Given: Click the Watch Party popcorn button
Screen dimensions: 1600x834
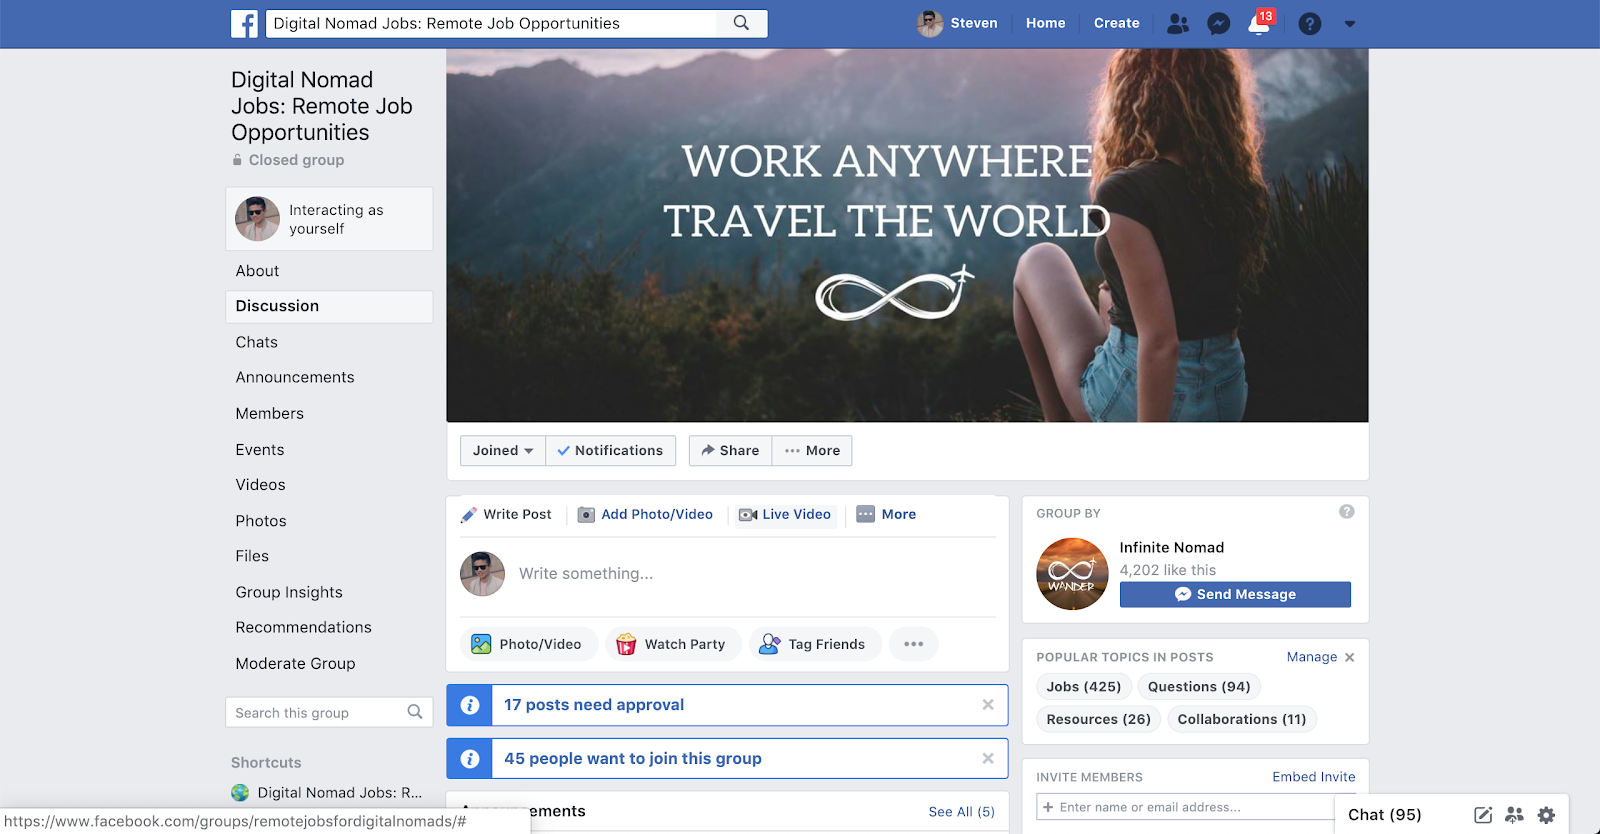Looking at the screenshot, I should click(x=673, y=644).
